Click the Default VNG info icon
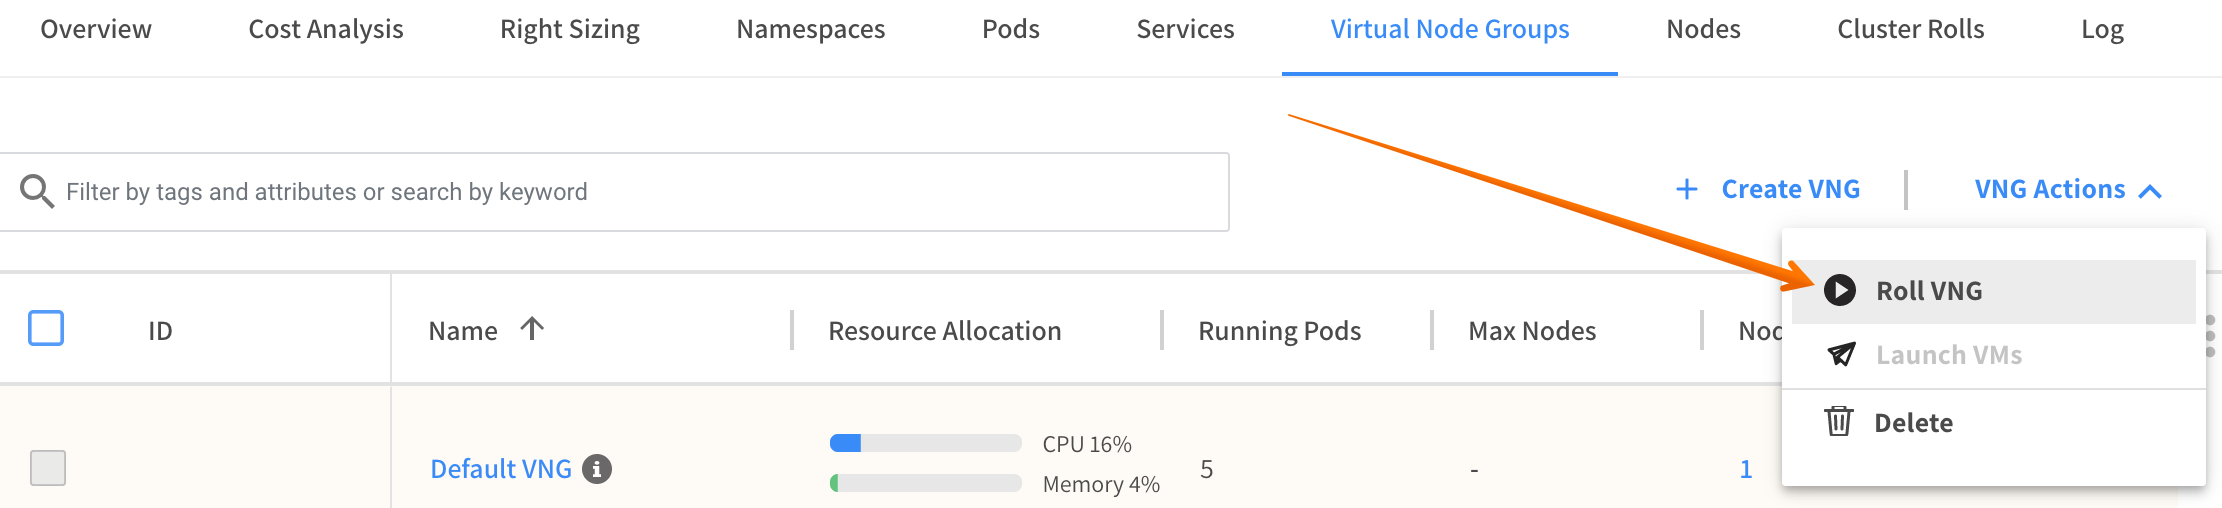The image size is (2222, 508). click(597, 469)
